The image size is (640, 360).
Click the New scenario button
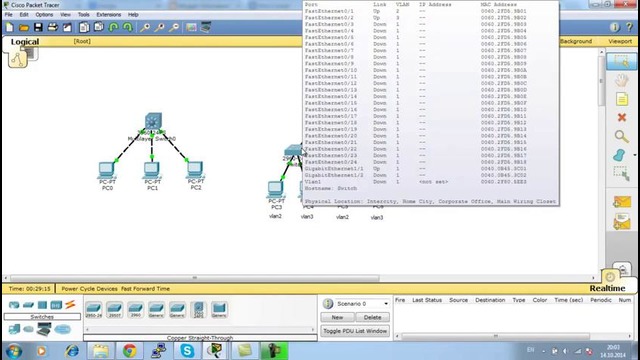tap(337, 317)
